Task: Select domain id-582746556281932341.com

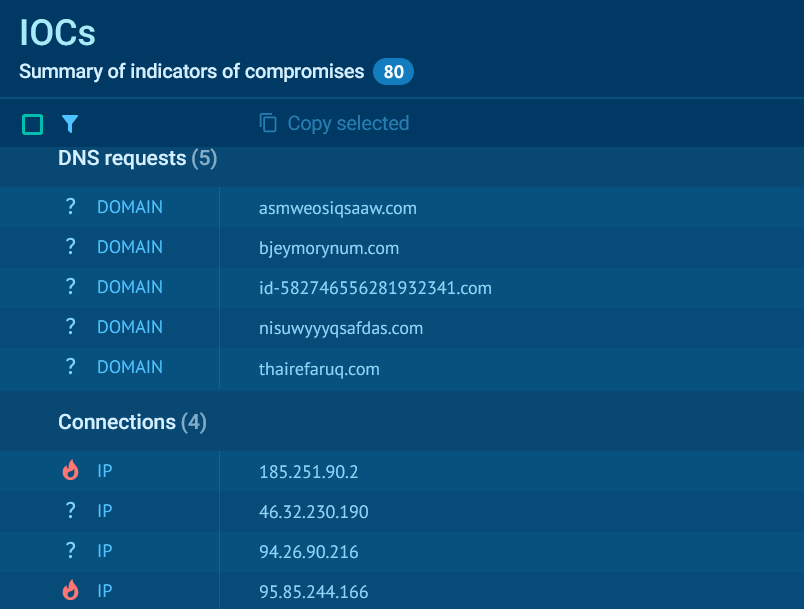Action: (x=373, y=287)
